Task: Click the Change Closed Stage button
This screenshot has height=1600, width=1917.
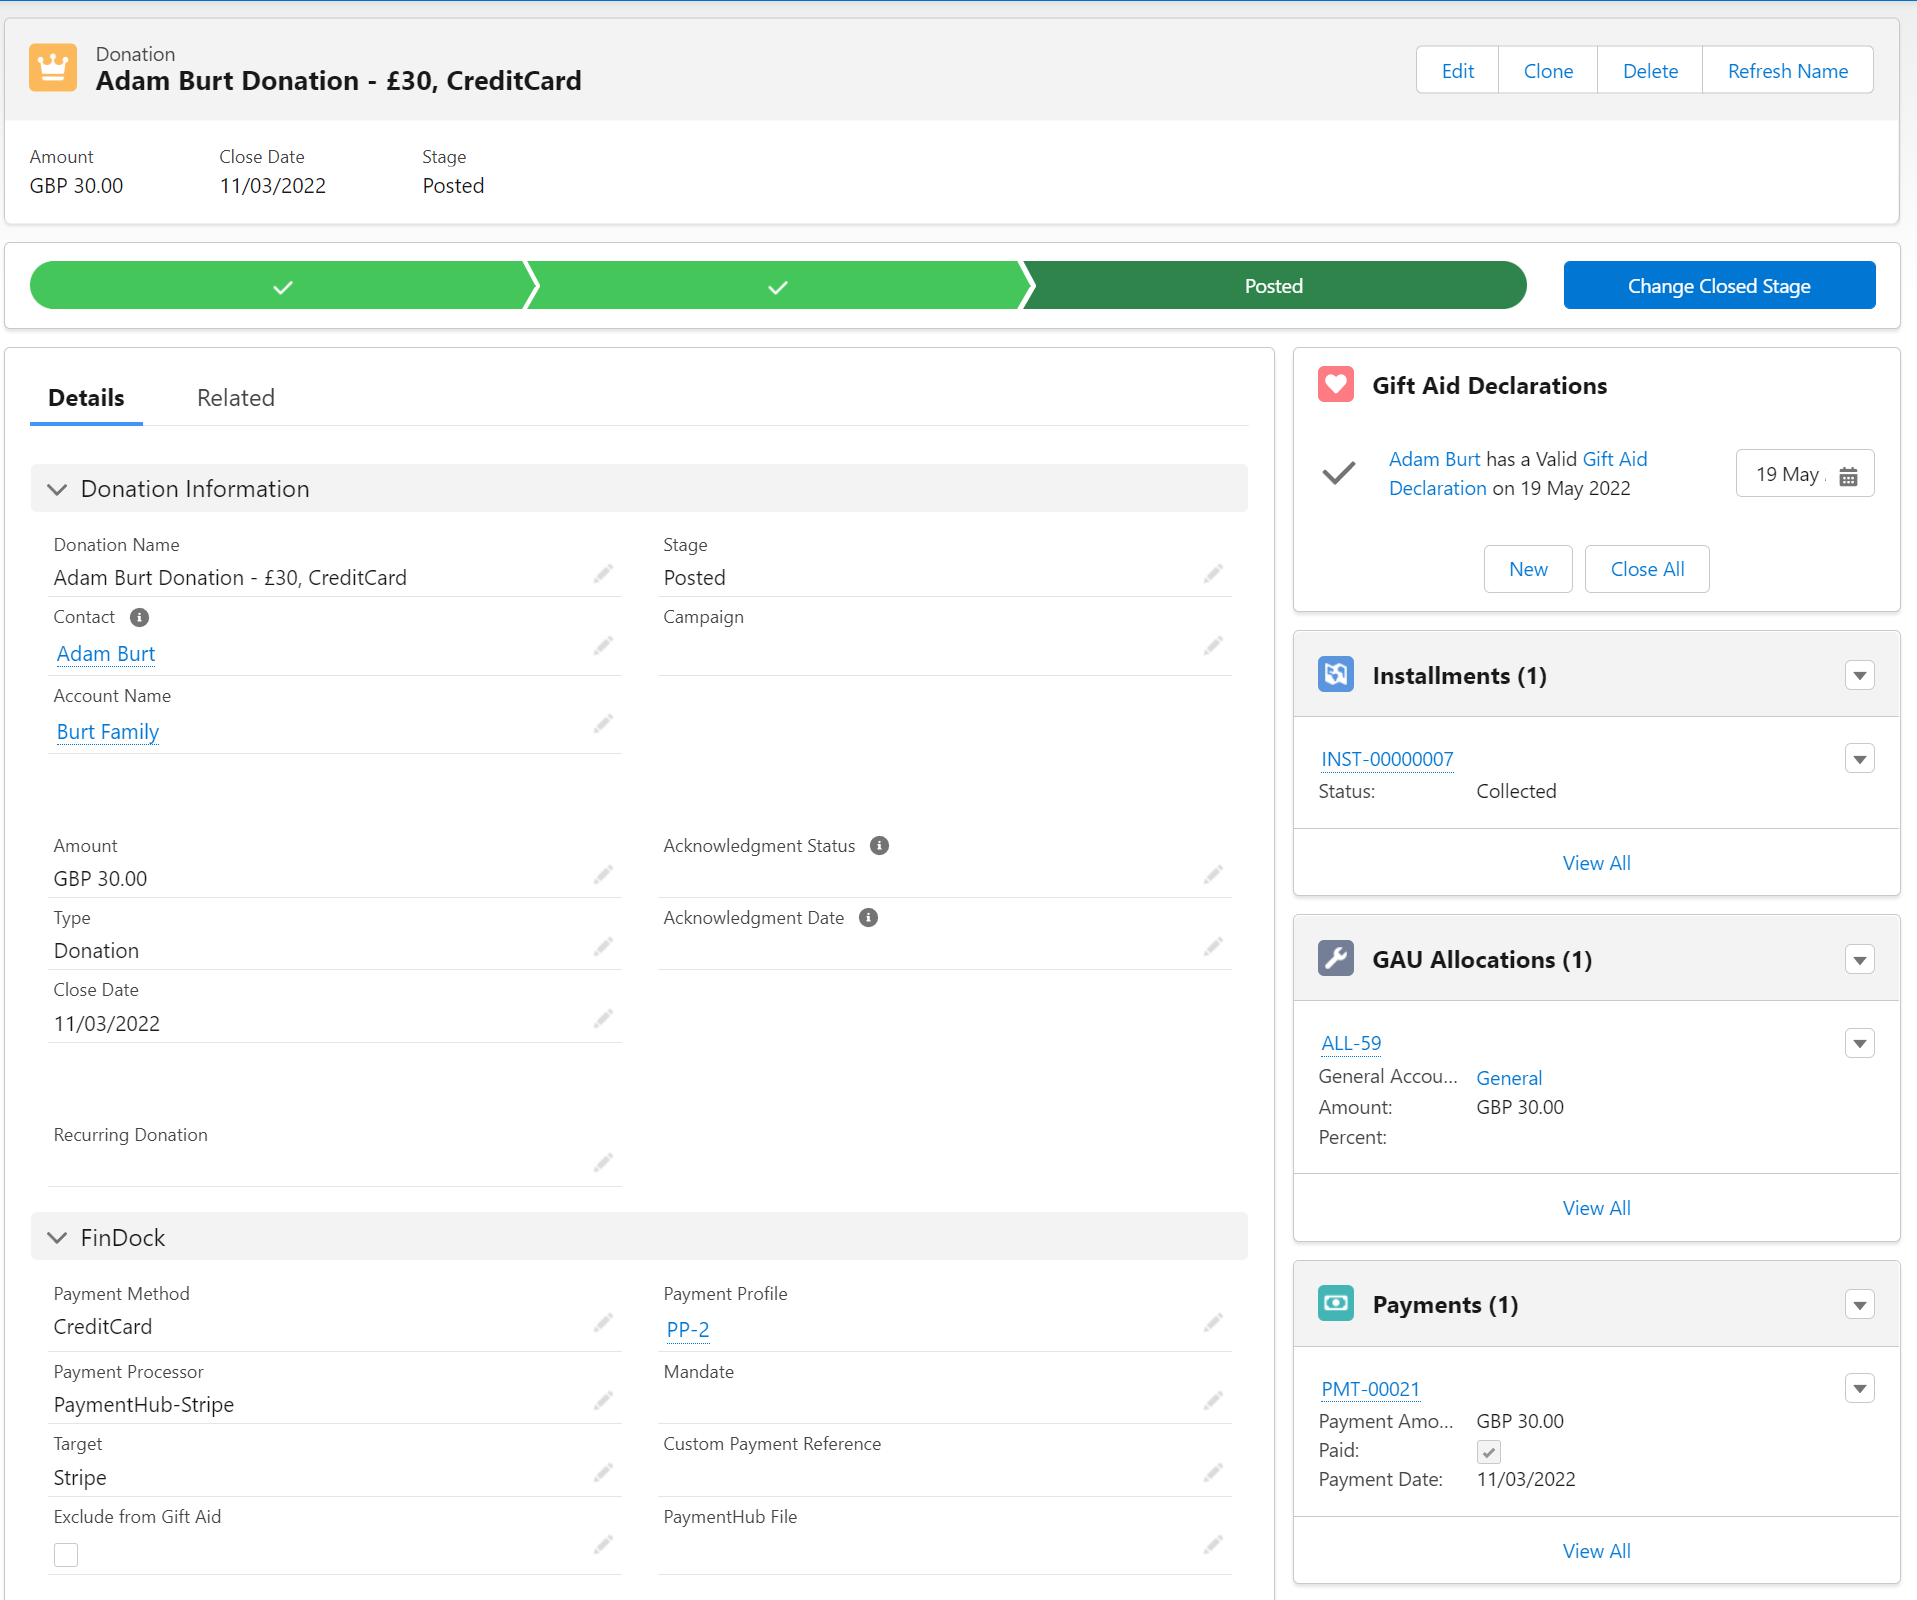Action: coord(1718,286)
